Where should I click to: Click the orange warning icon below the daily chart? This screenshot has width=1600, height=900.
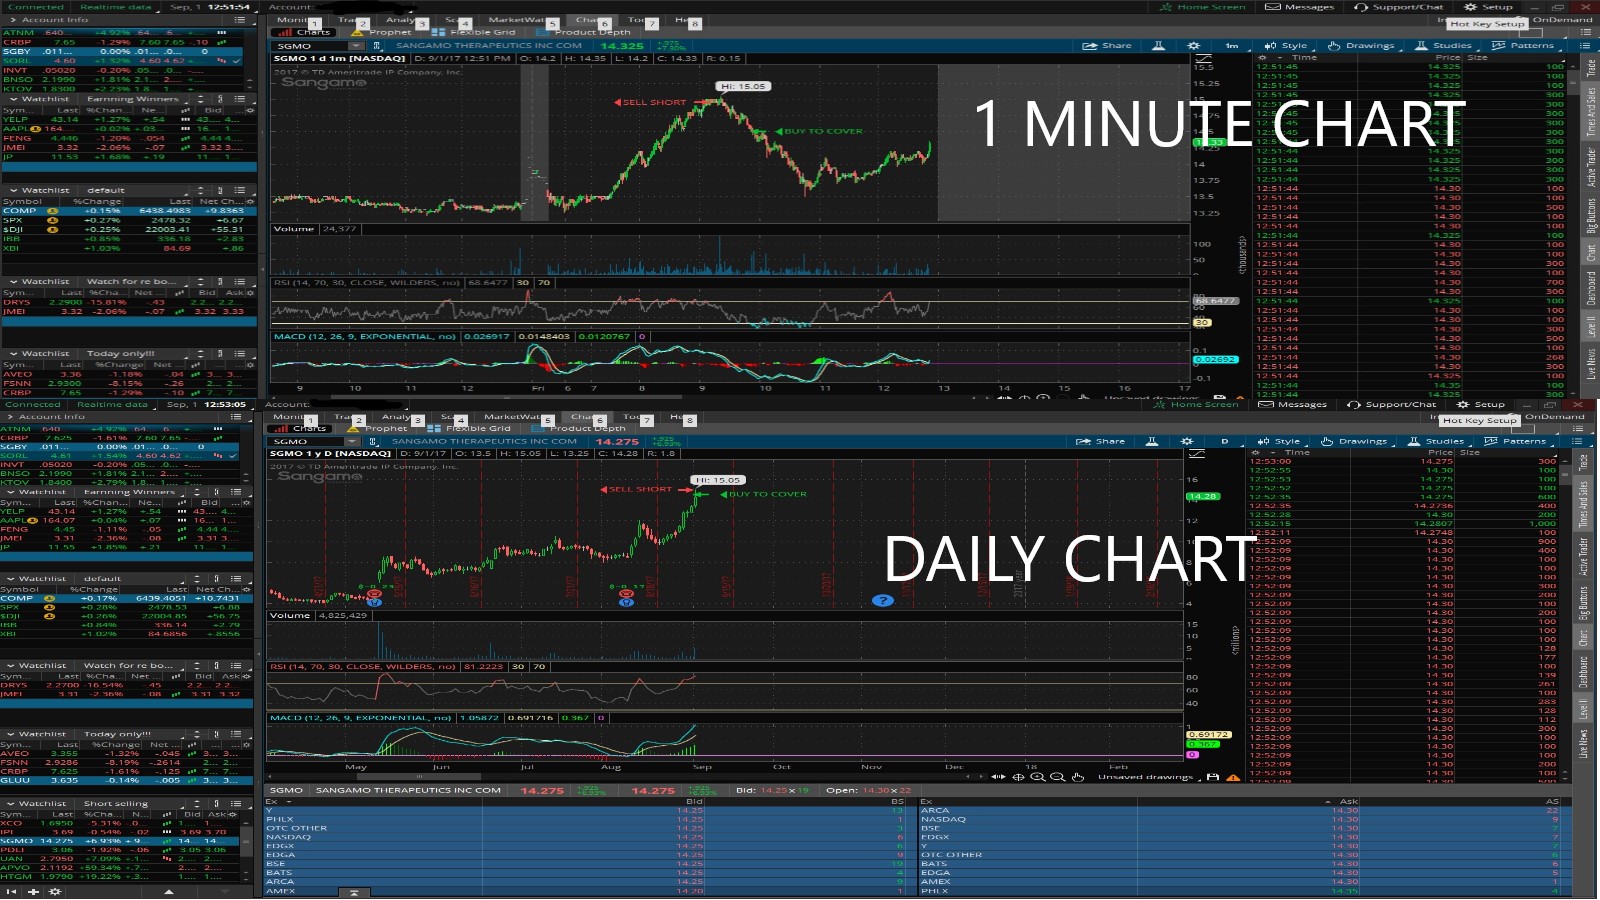(x=1233, y=777)
